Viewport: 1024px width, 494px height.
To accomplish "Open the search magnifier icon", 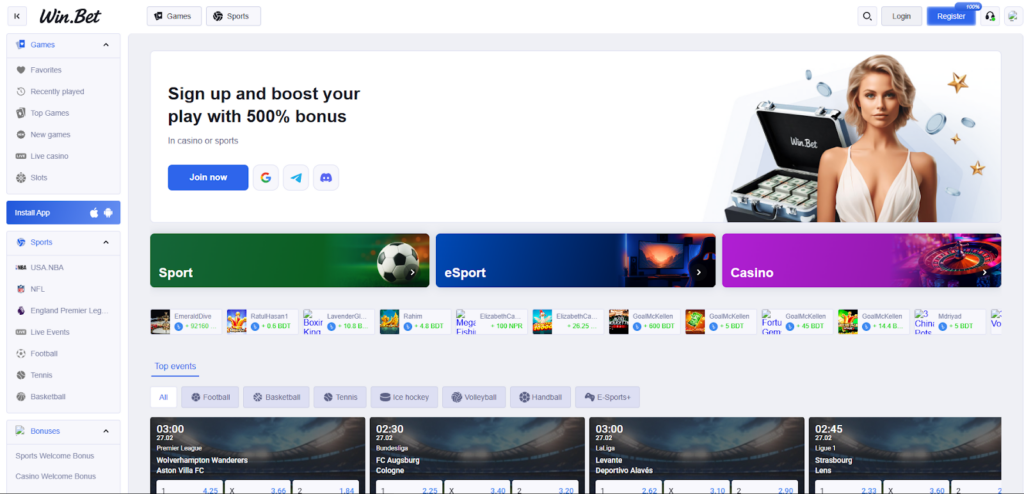I will [x=867, y=16].
